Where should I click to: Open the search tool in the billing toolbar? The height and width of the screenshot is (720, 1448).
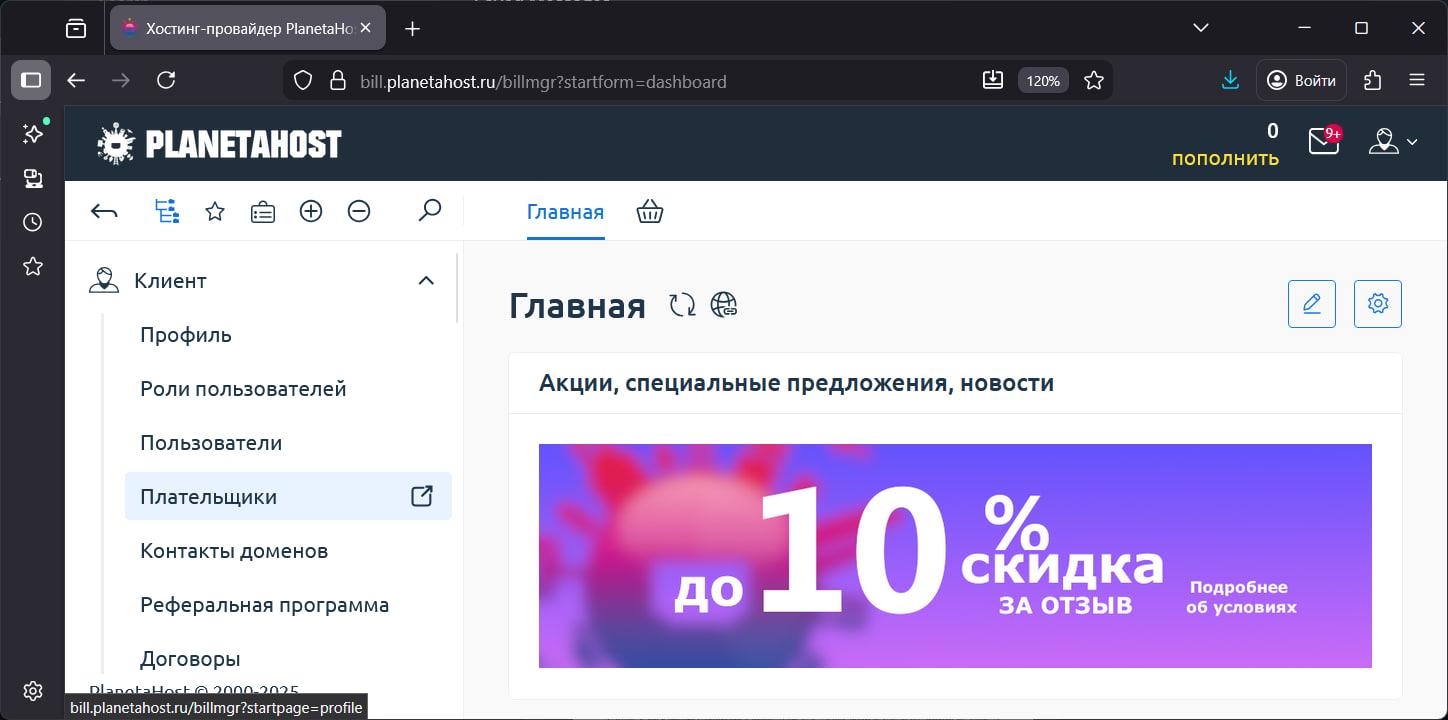pos(429,211)
